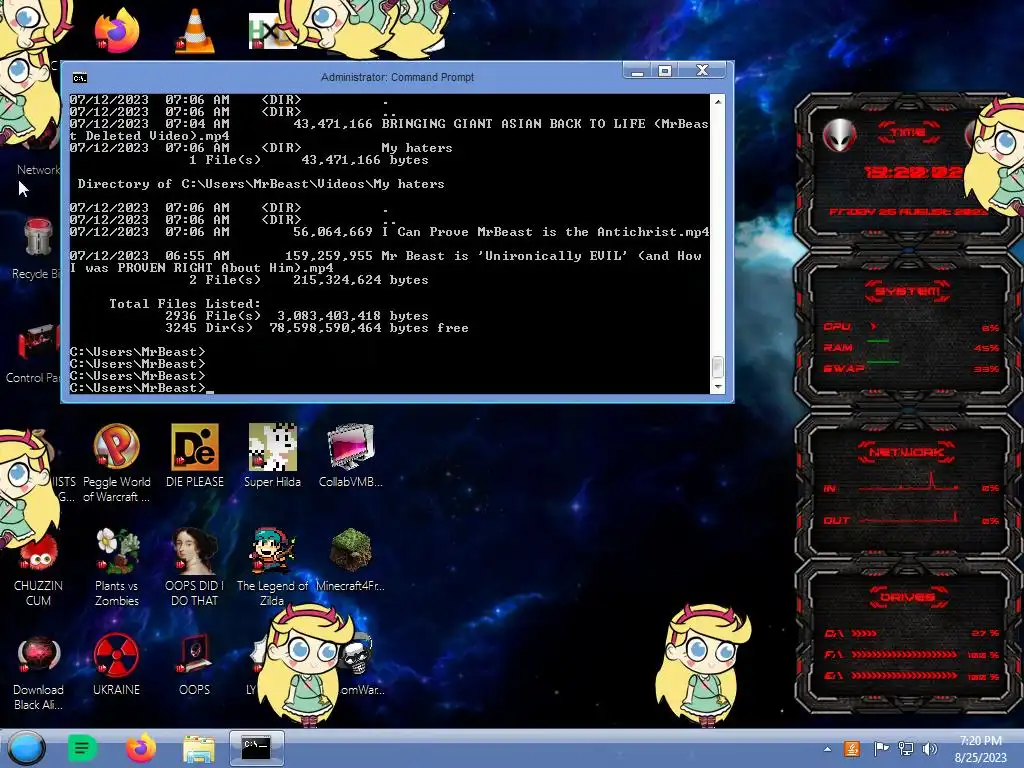Open the DIE PLEASE desktop icon
The height and width of the screenshot is (768, 1024).
coord(195,456)
